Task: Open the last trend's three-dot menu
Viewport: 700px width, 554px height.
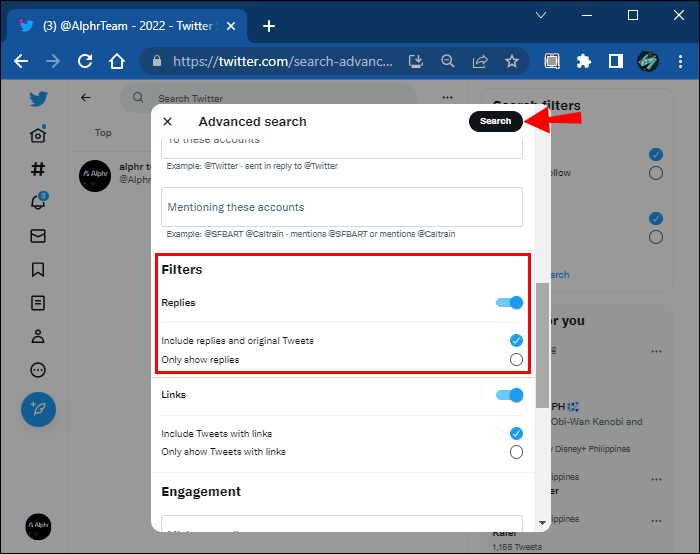Action: point(656,521)
